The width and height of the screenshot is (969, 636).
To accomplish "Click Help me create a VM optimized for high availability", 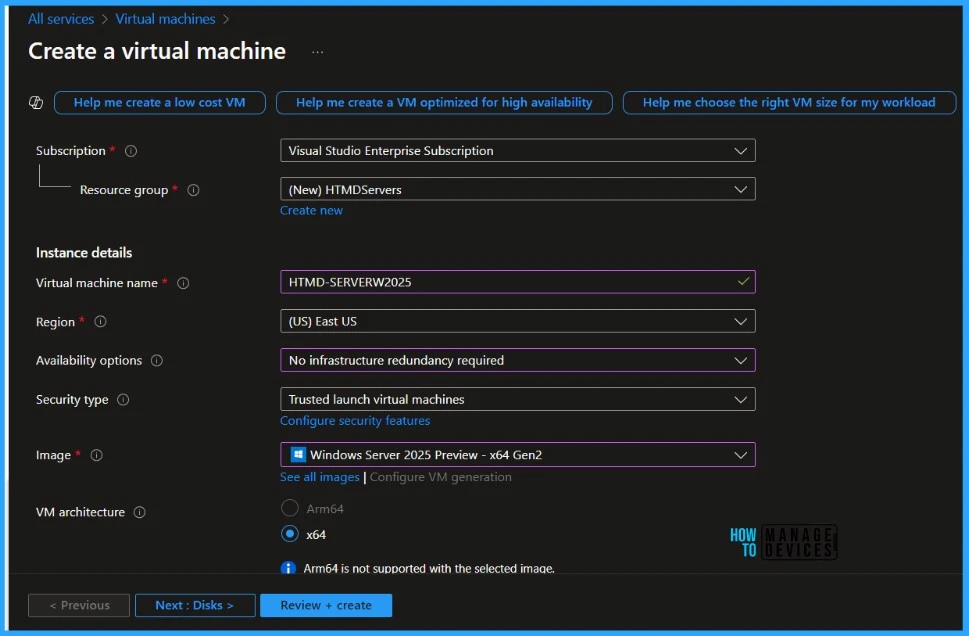I will 444,103.
